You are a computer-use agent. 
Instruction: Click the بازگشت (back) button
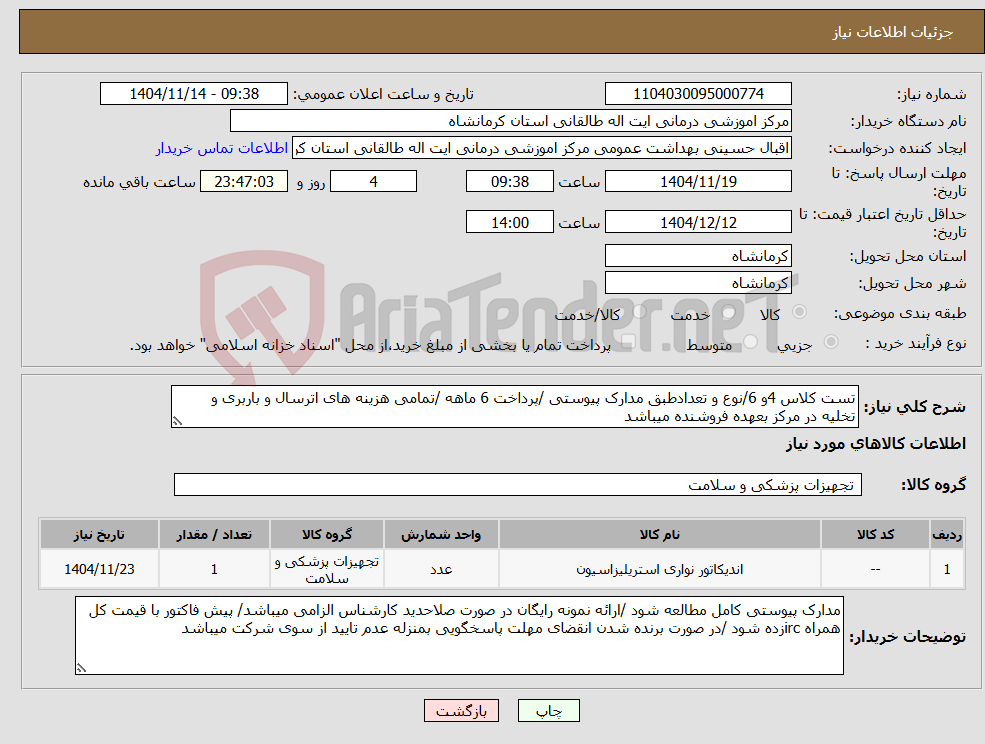[x=461, y=711]
